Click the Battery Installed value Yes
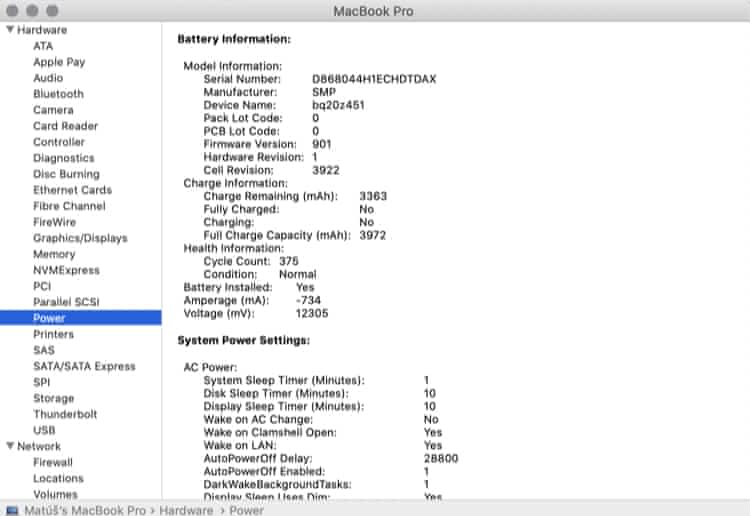Viewport: 750px width, 516px height. click(x=305, y=287)
